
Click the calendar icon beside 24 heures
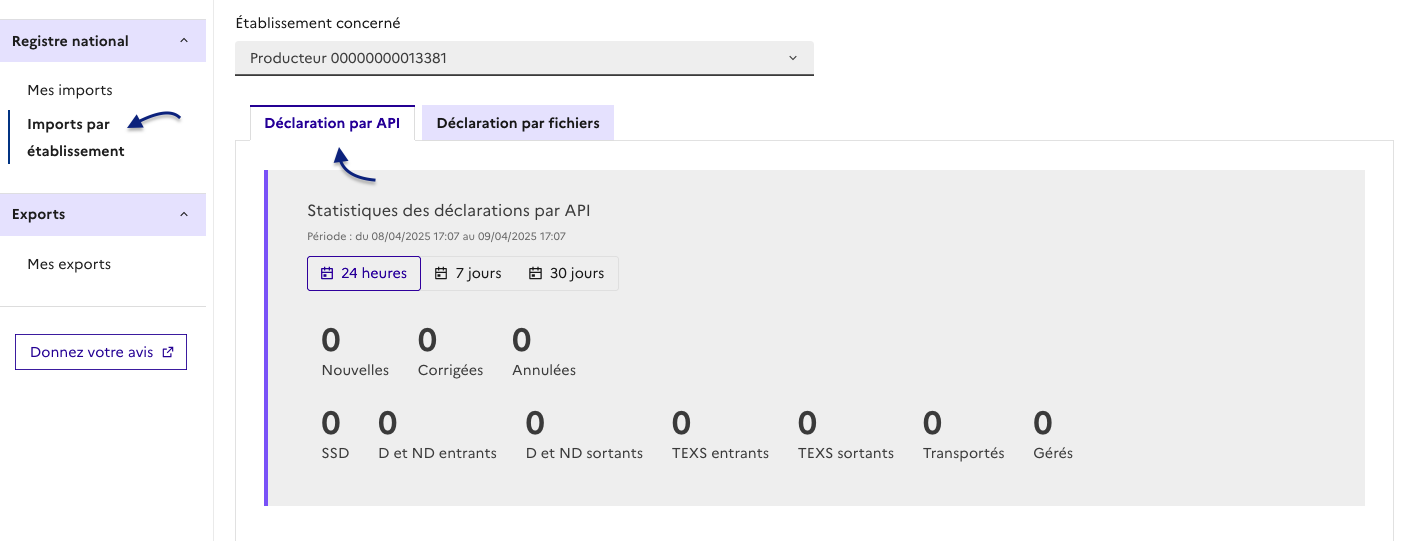[x=327, y=274]
